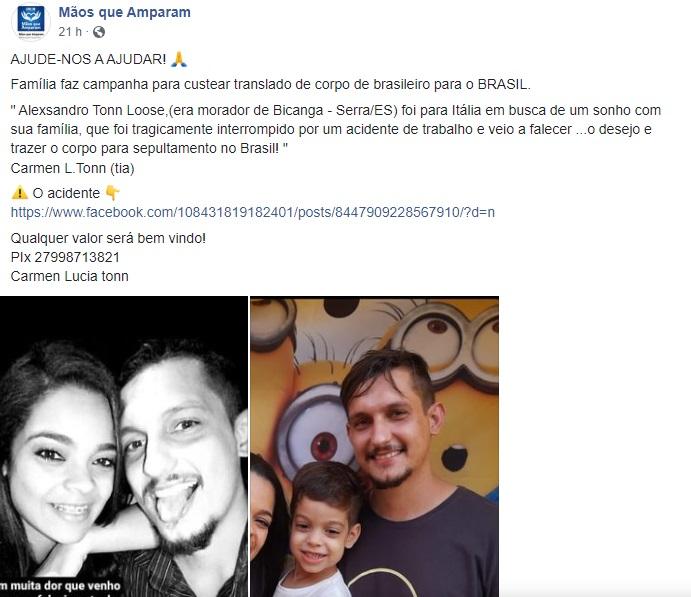Click the Carmen L.Tonn (tia) signature
This screenshot has height=597, width=691.
coord(72,168)
